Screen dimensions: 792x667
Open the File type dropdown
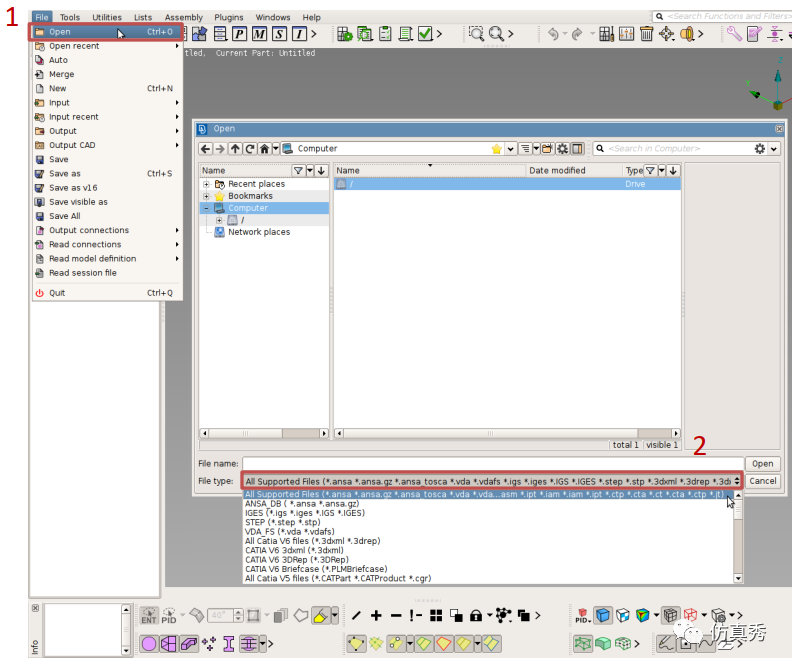[x=492, y=481]
